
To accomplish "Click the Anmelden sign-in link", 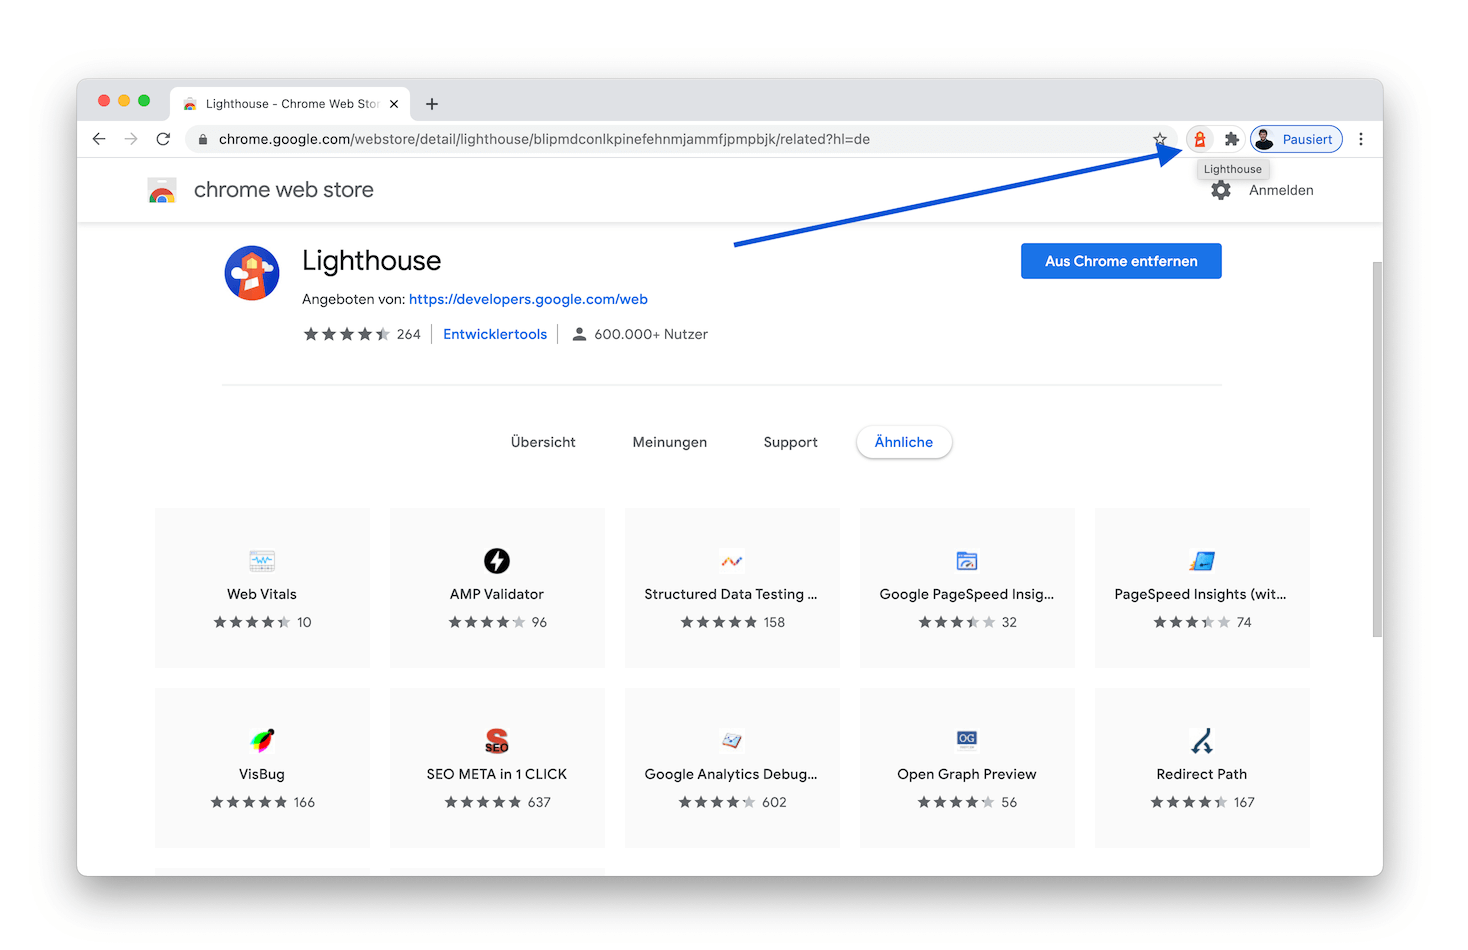I will coord(1281,190).
